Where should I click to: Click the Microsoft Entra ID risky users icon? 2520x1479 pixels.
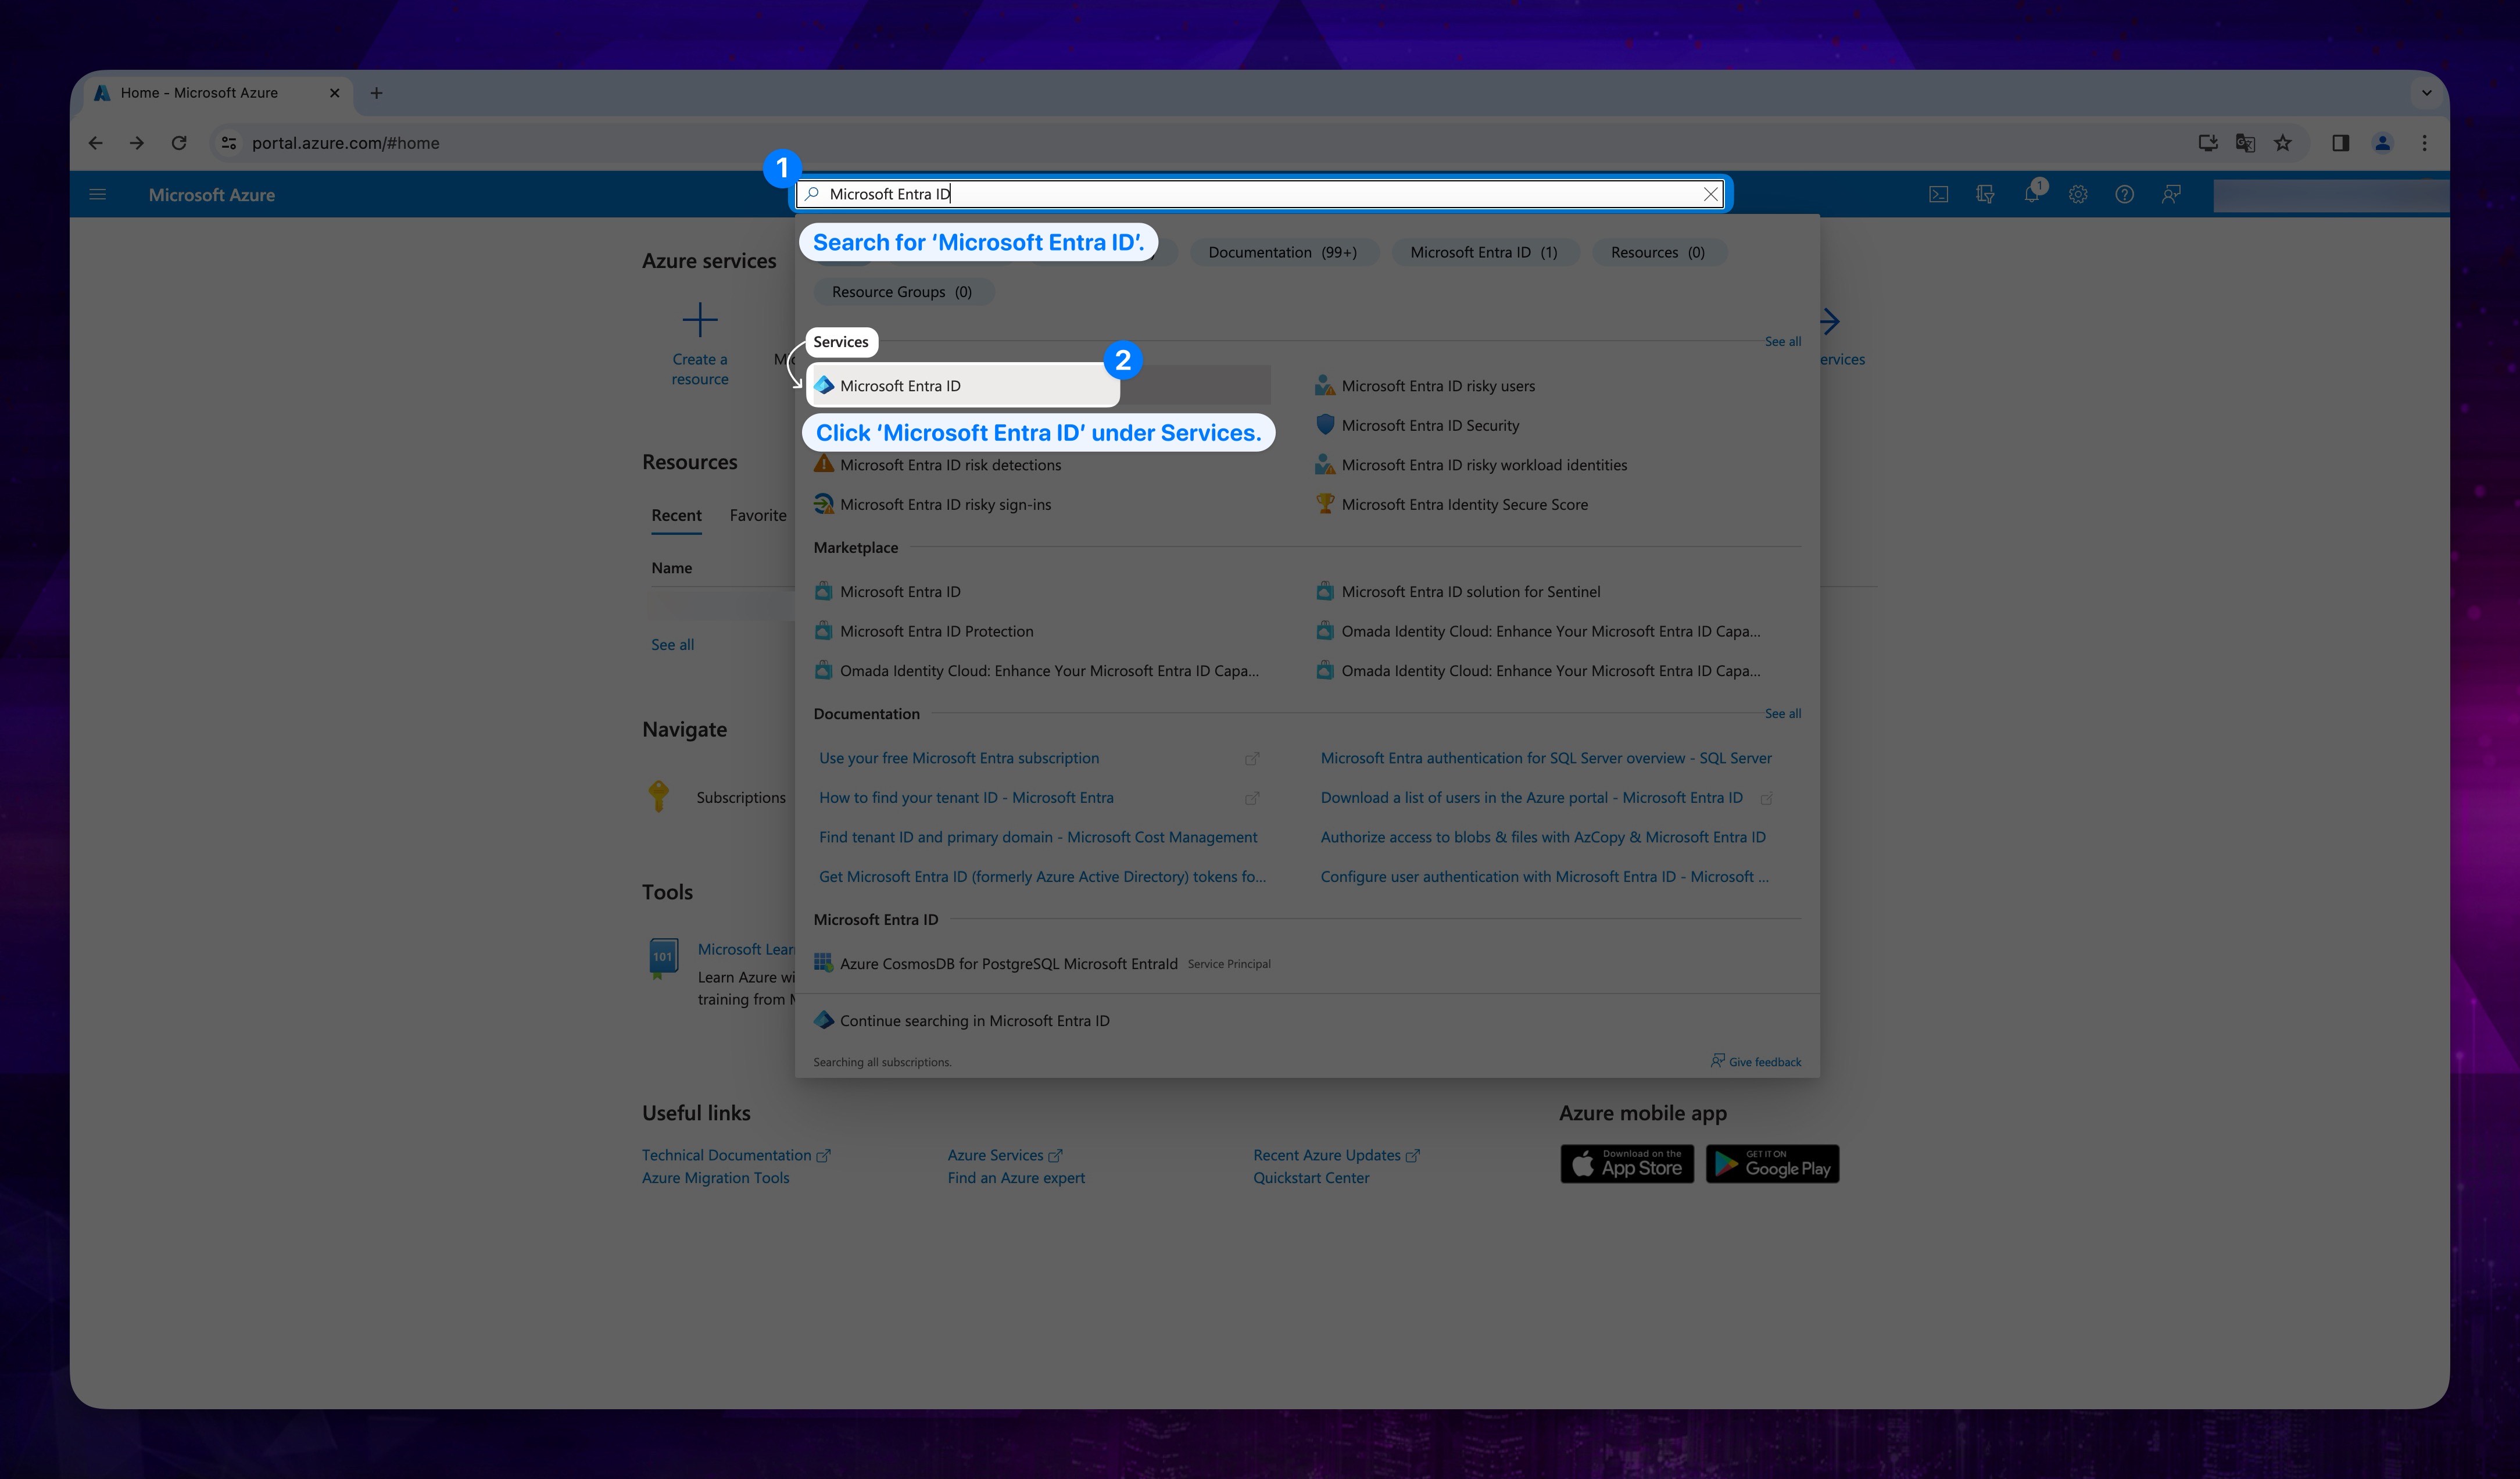coord(1323,384)
